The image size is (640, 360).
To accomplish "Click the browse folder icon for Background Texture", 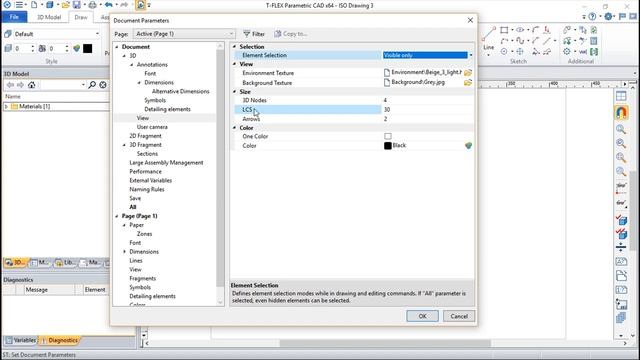I will click(468, 82).
